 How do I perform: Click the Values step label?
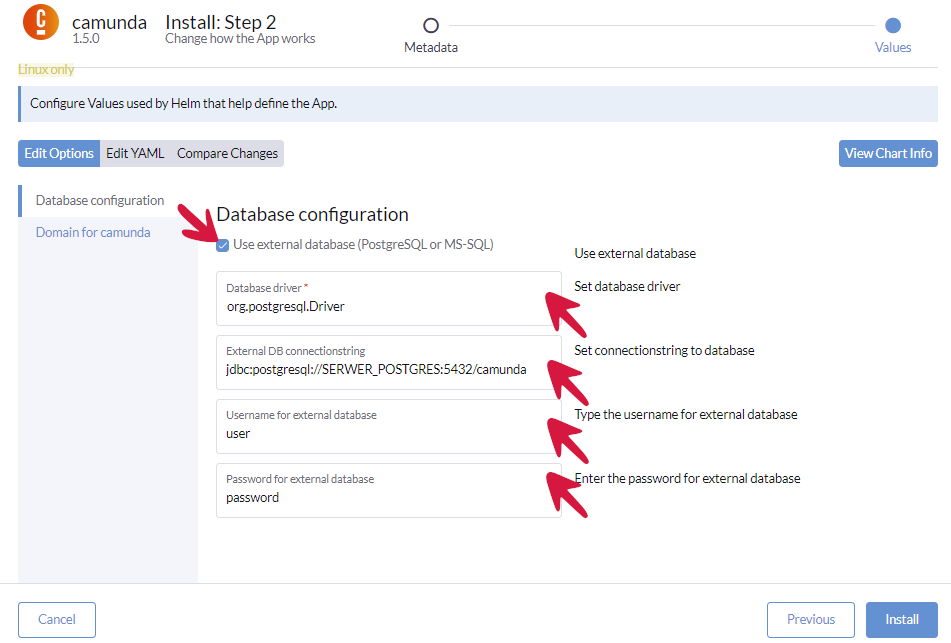point(893,47)
